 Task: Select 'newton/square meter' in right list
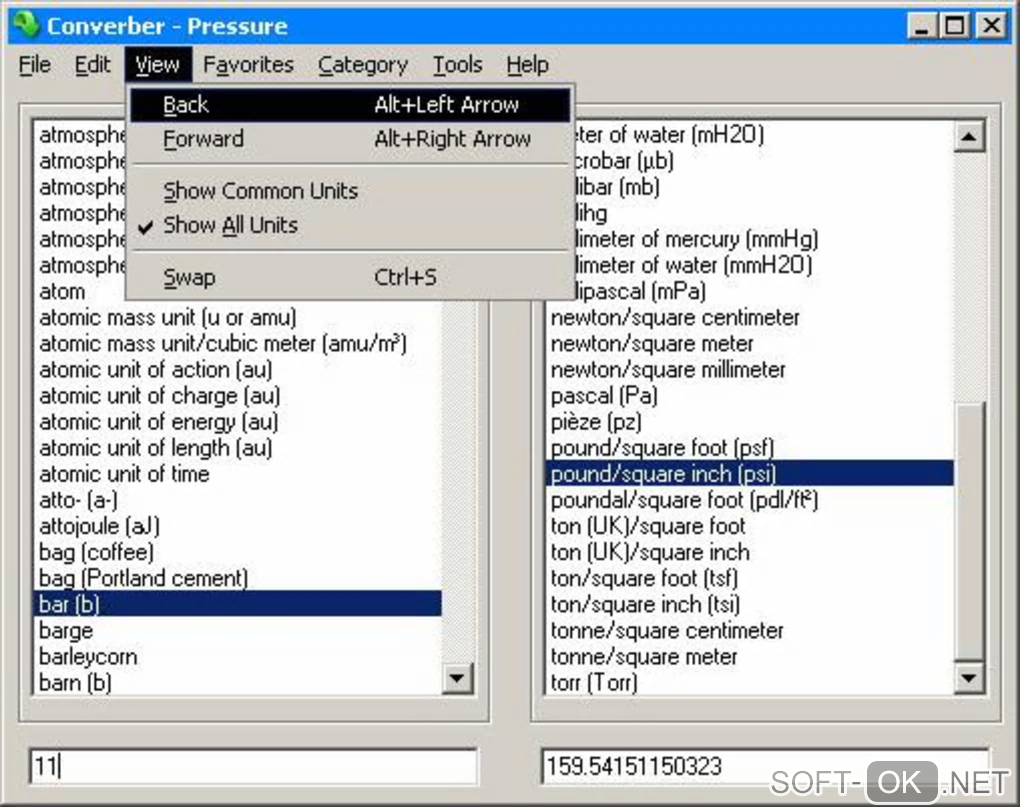[750, 343]
